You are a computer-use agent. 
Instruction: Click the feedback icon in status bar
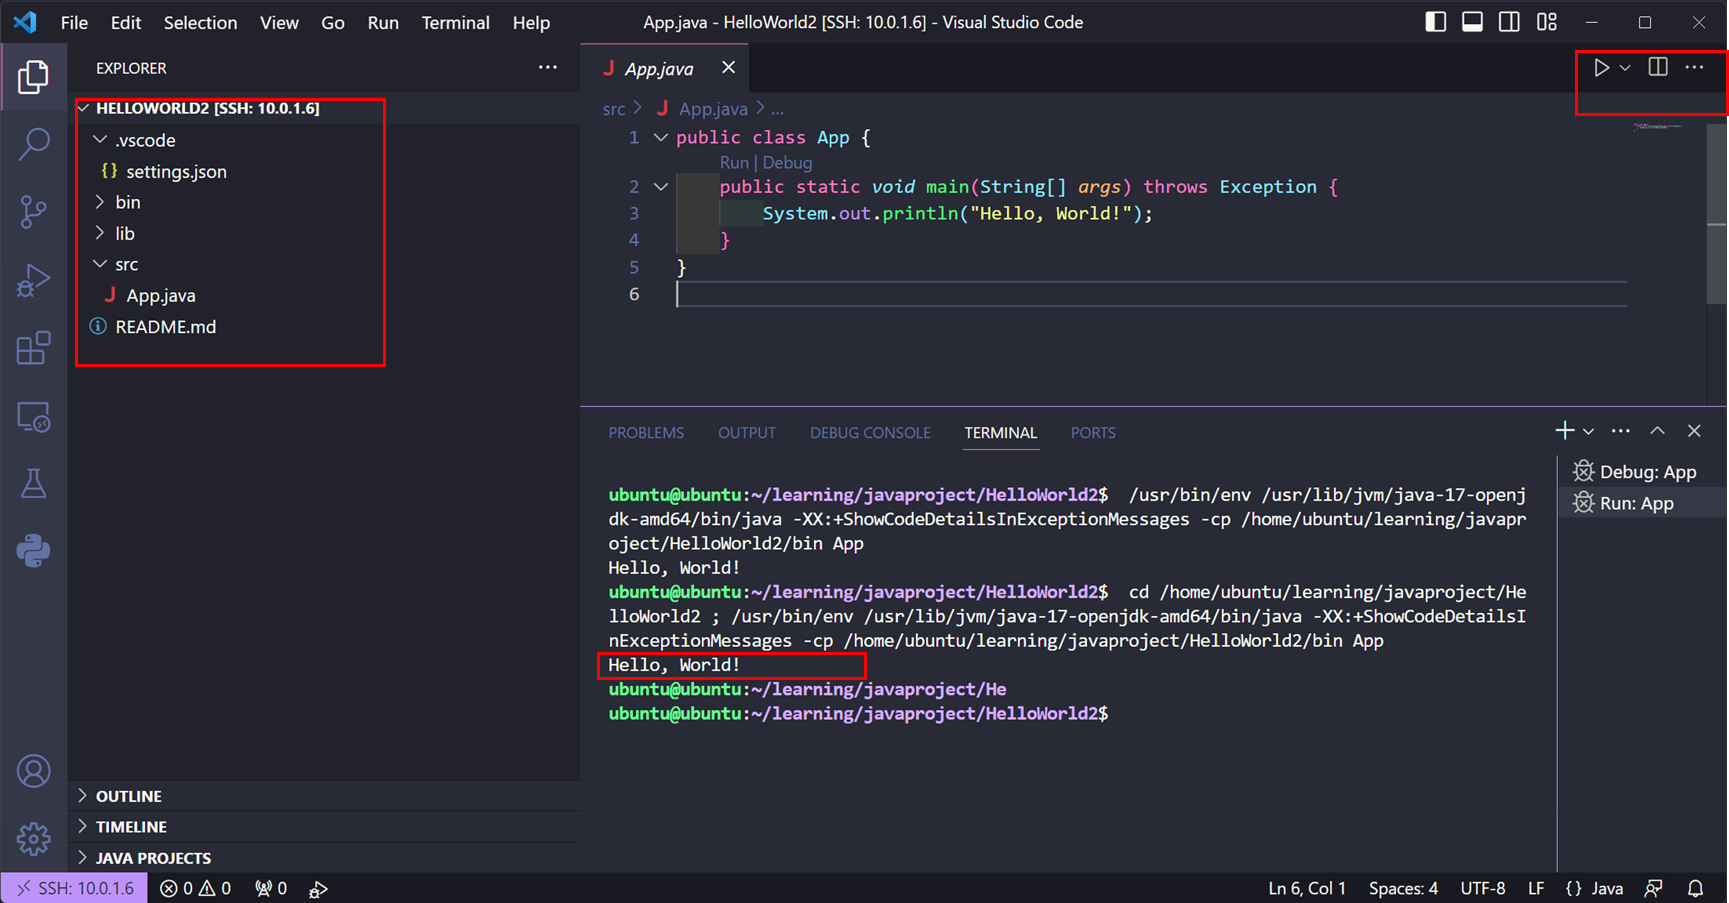pyautogui.click(x=1654, y=888)
